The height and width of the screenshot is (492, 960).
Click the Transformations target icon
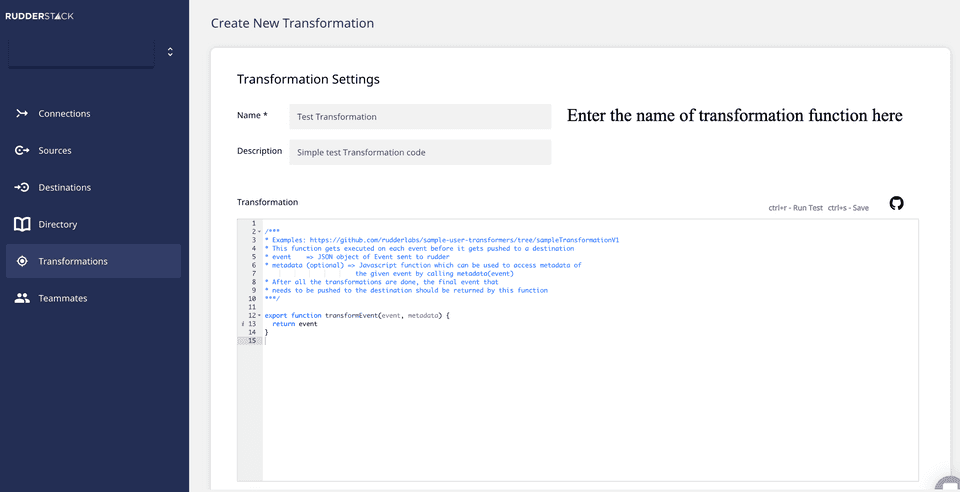pyautogui.click(x=22, y=261)
